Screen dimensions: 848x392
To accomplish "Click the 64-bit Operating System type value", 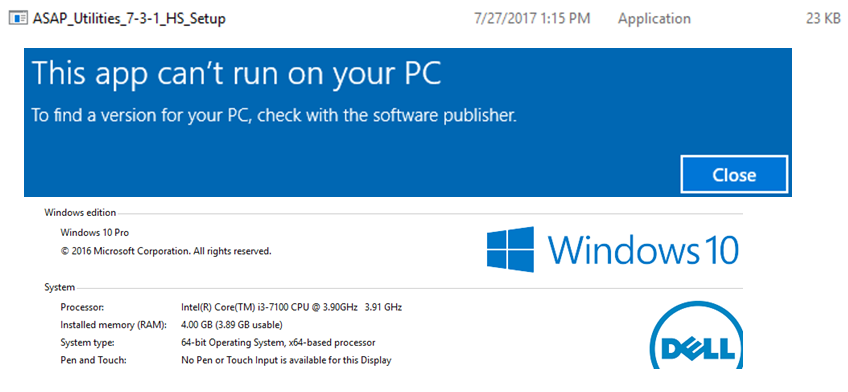I will pyautogui.click(x=278, y=342).
